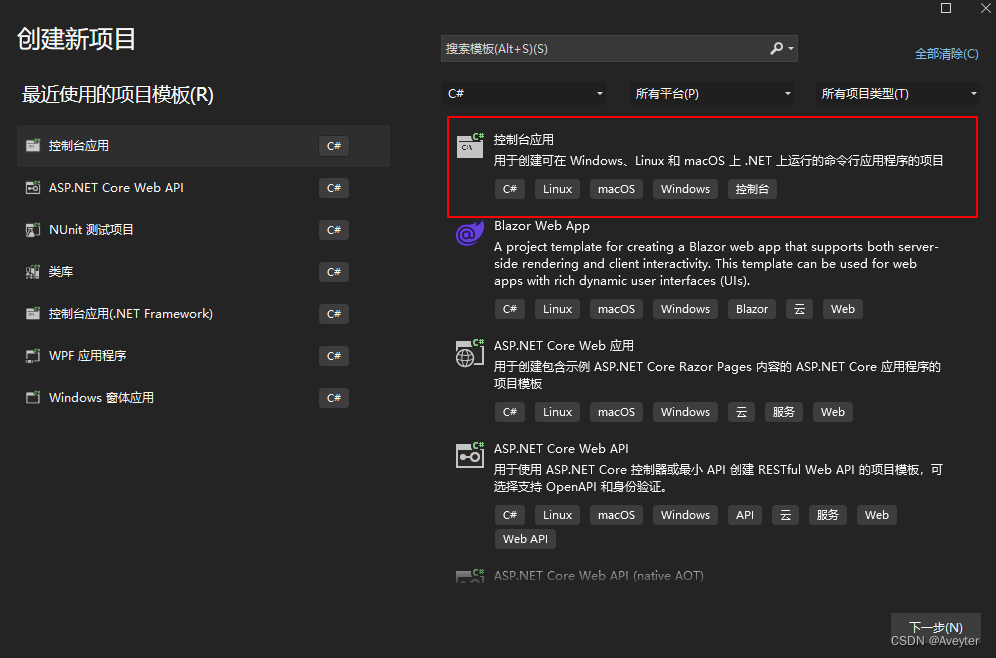Click the 控制台 tag under 控制台应用
Image resolution: width=996 pixels, height=658 pixels.
tap(752, 189)
